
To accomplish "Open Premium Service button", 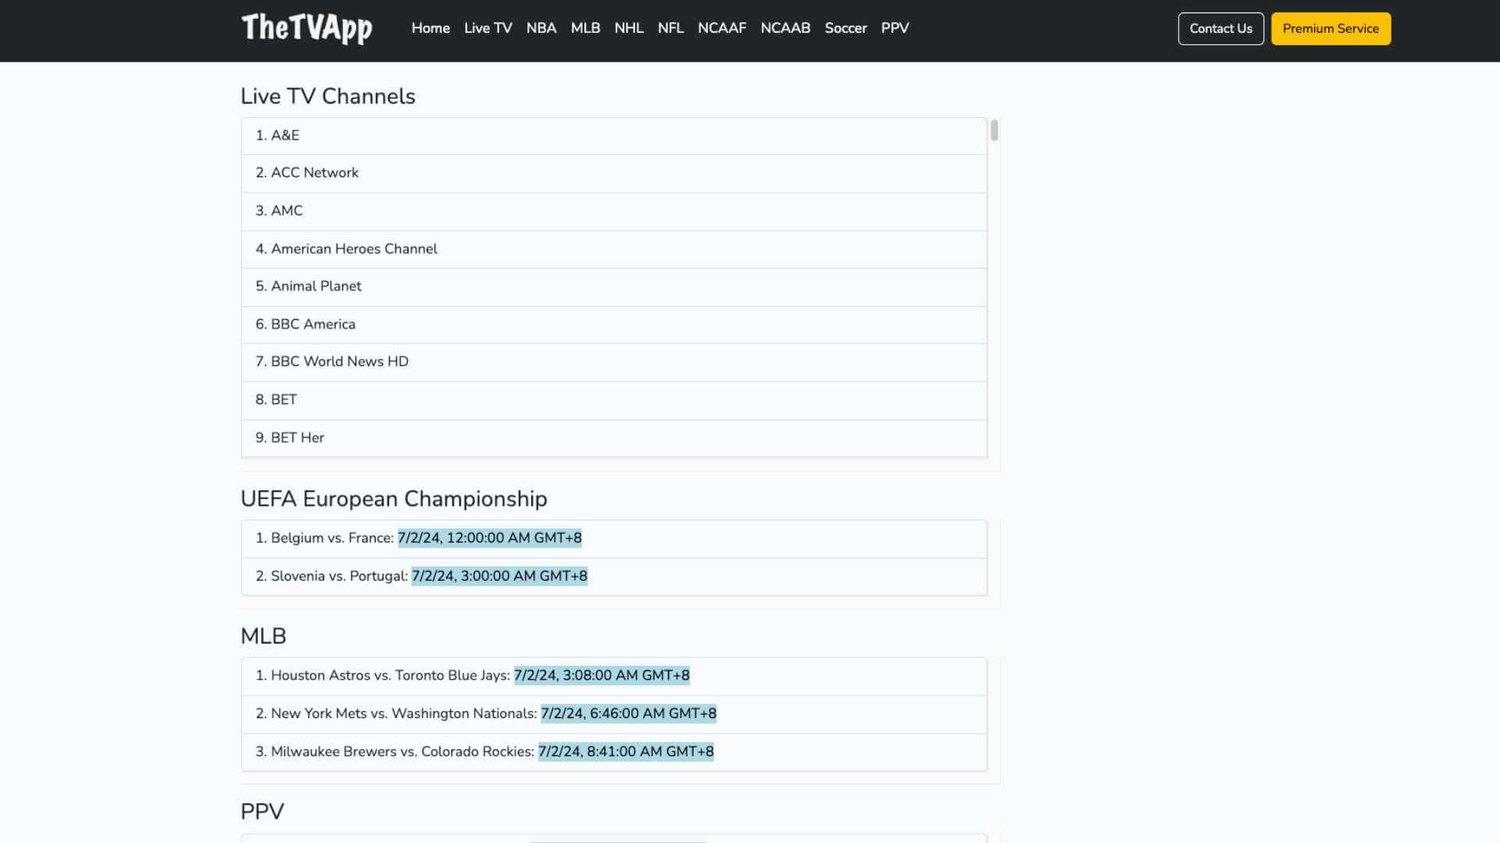I will coord(1331,28).
